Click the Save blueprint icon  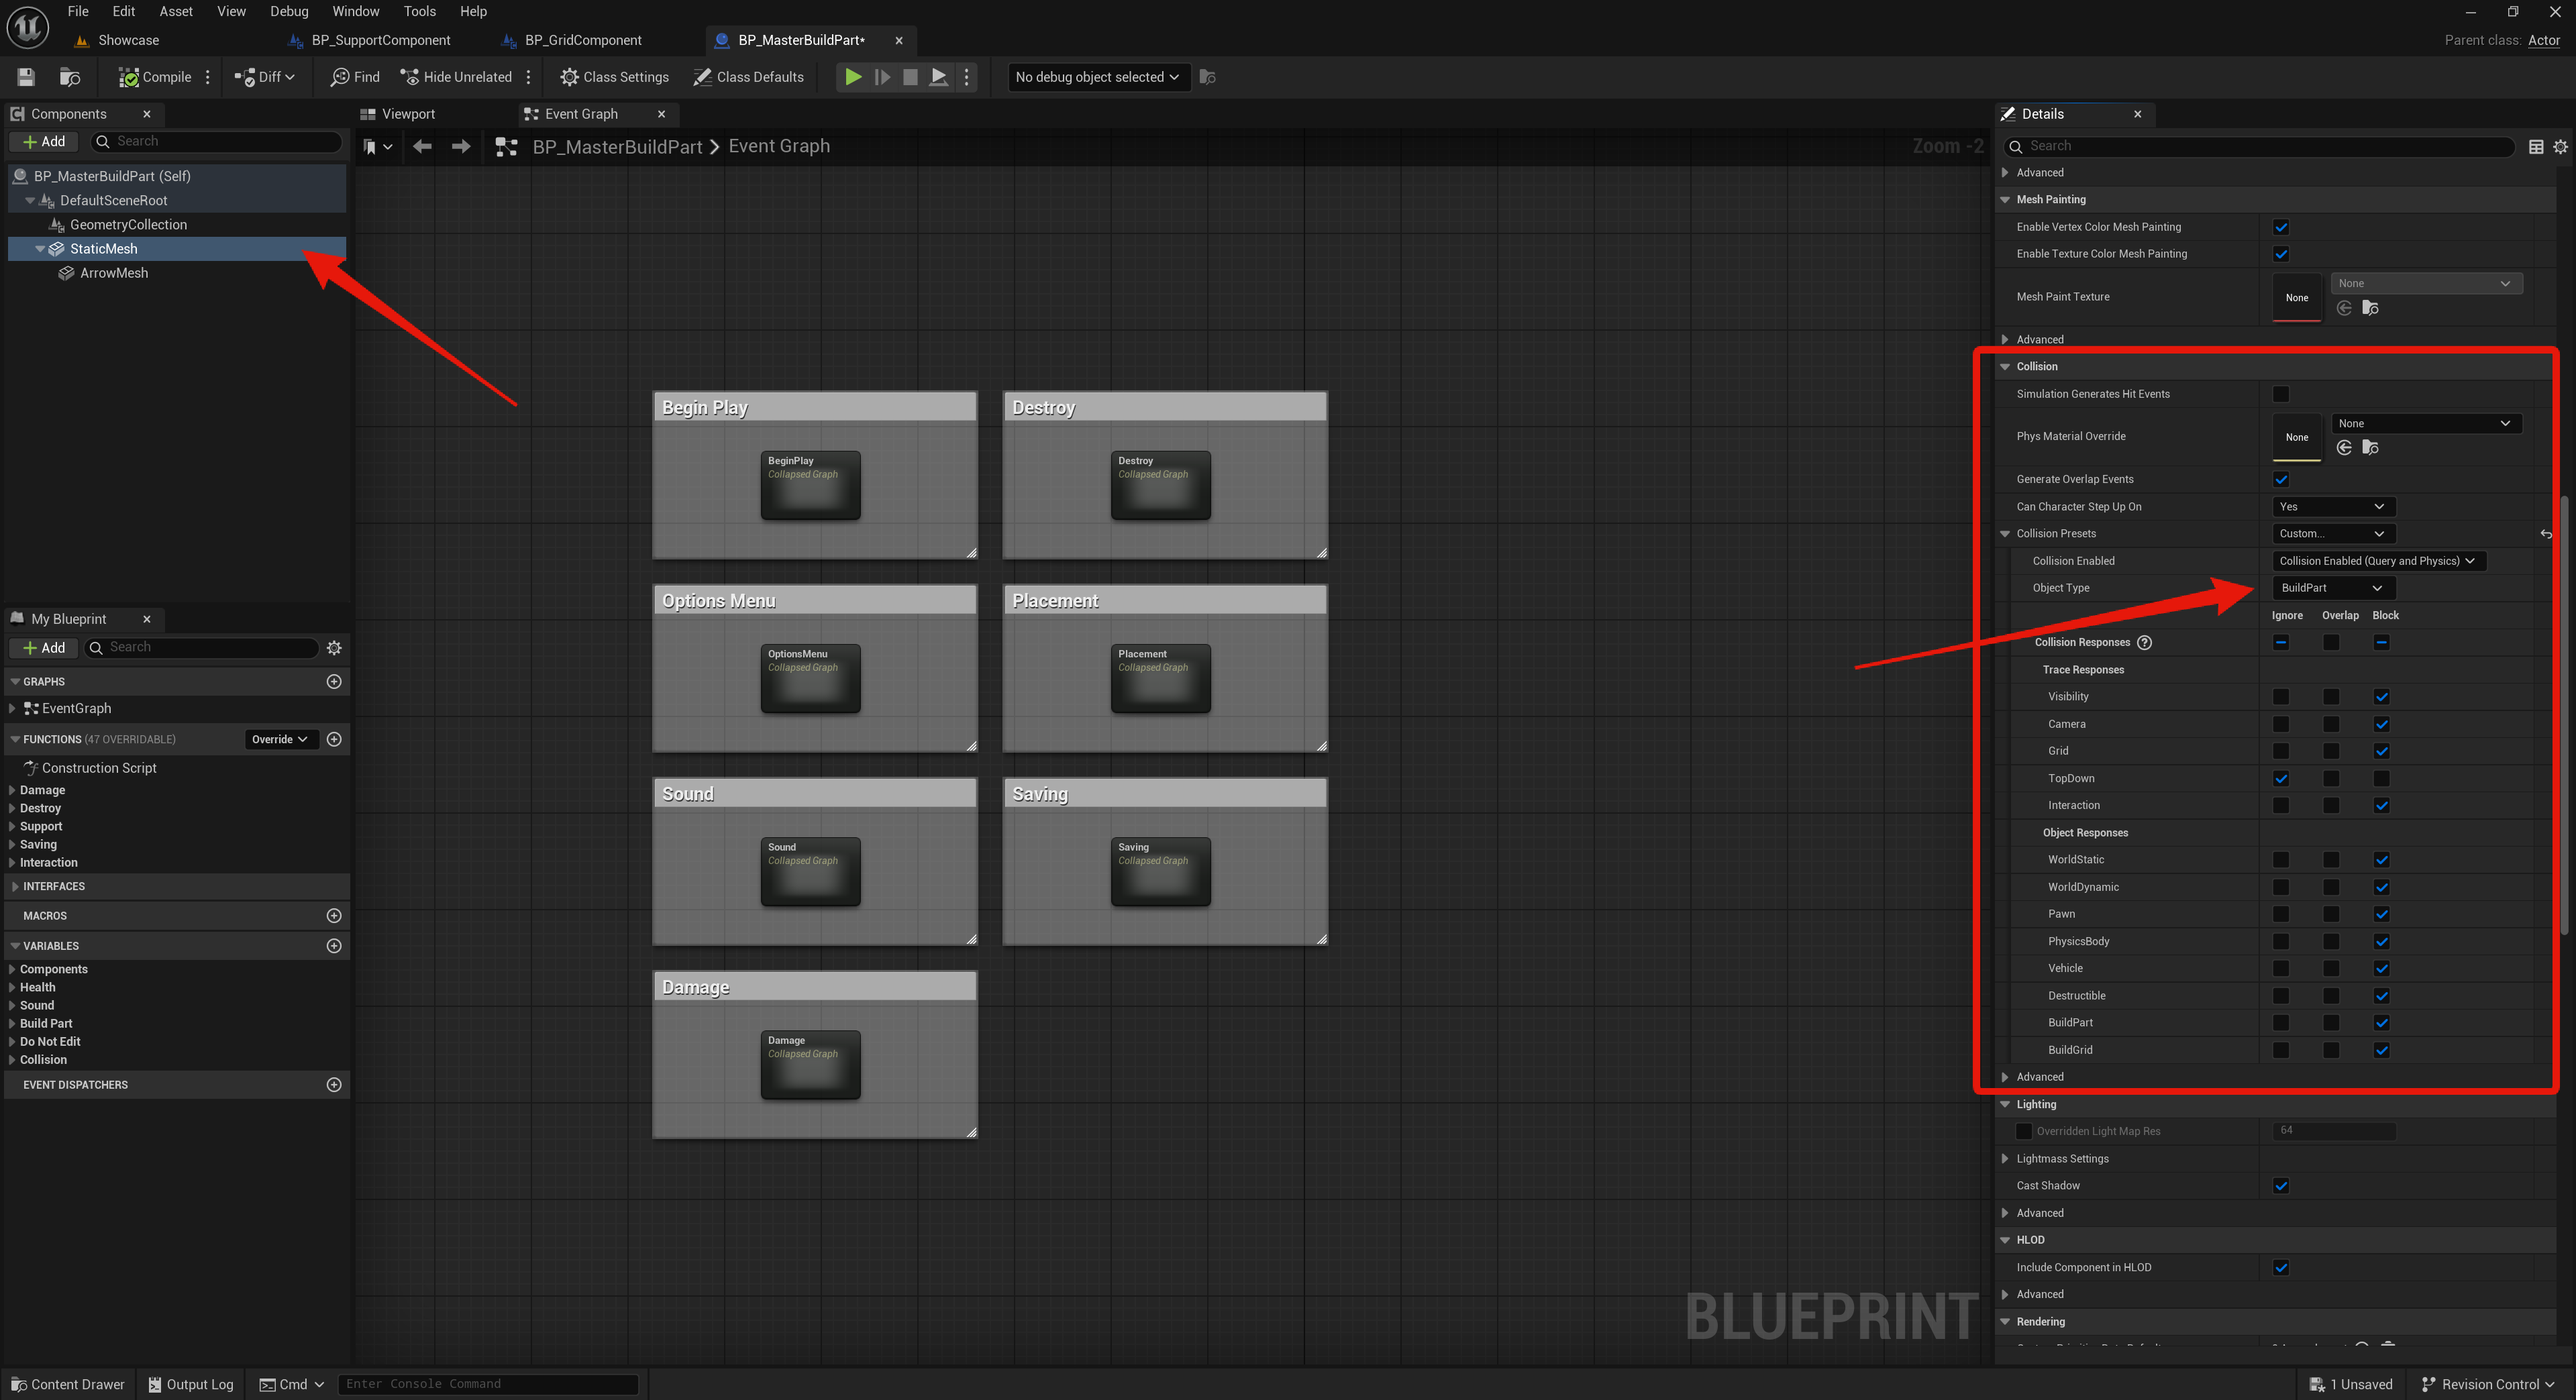[x=26, y=77]
